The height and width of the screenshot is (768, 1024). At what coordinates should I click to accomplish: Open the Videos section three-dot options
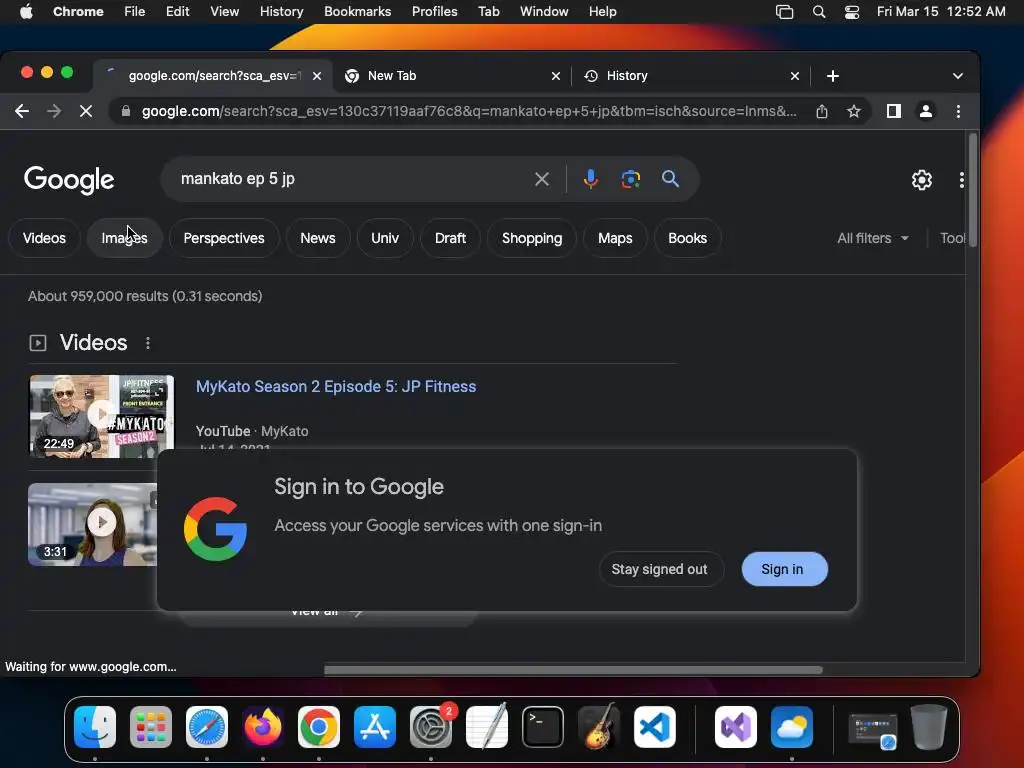coord(148,343)
